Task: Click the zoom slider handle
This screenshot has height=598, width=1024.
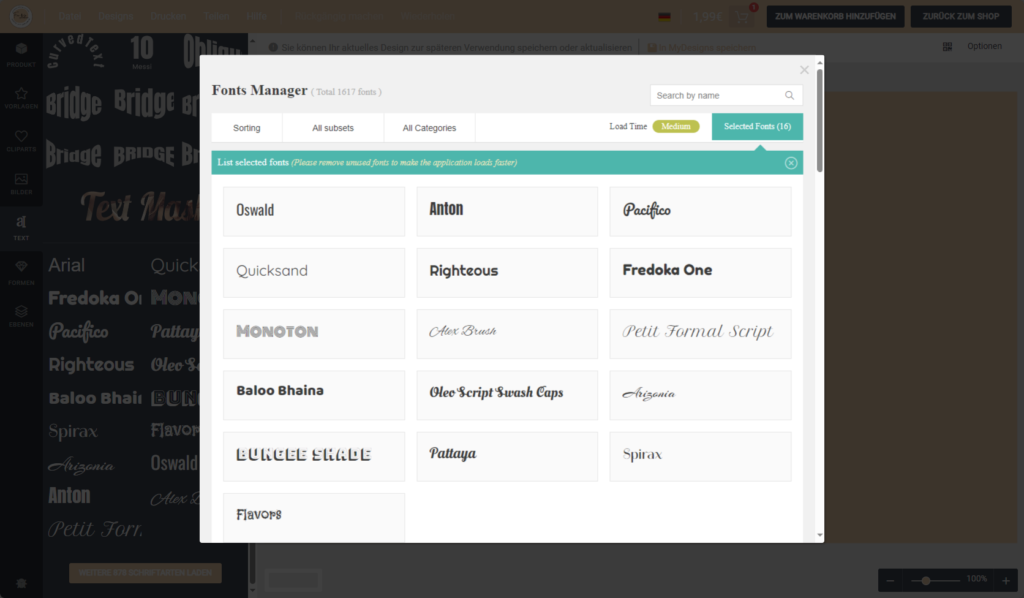Action: click(x=927, y=580)
